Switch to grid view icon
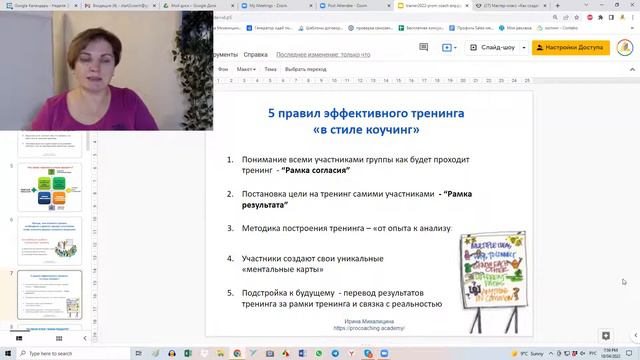This screenshot has width=640, height=360. point(59,338)
